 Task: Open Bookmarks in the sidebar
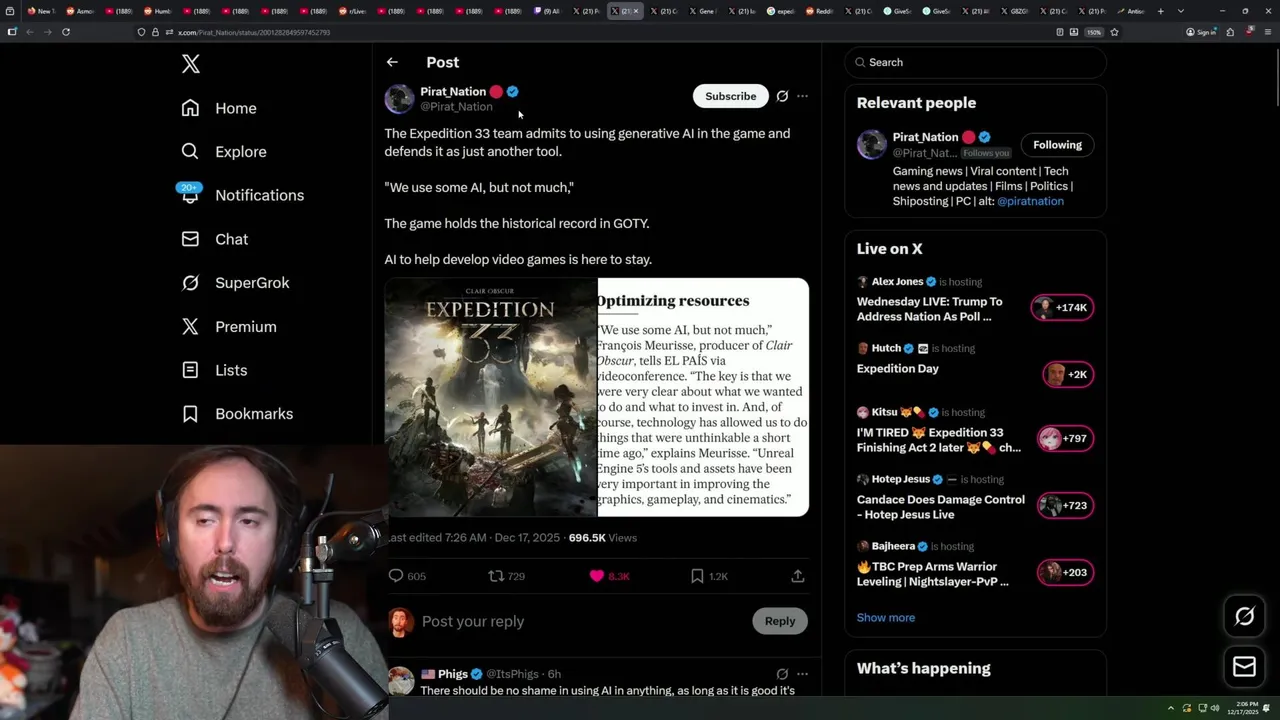[237, 414]
